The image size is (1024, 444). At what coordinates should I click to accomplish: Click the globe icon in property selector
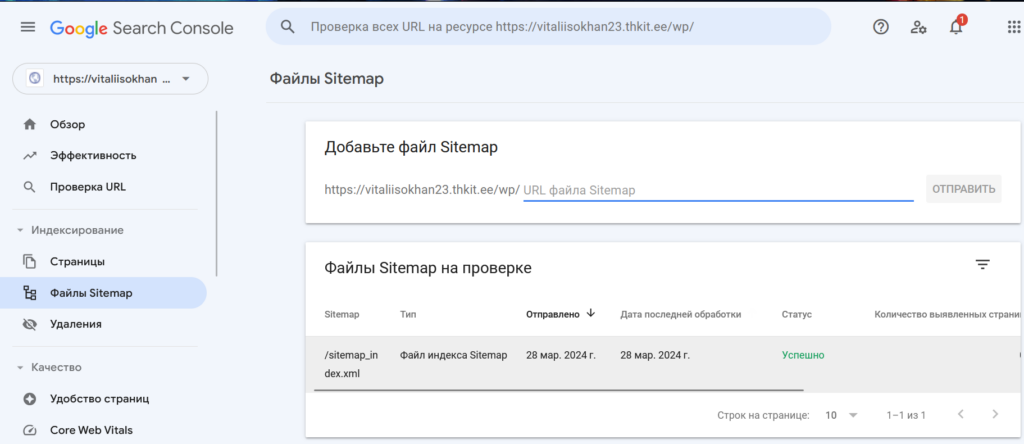click(34, 78)
